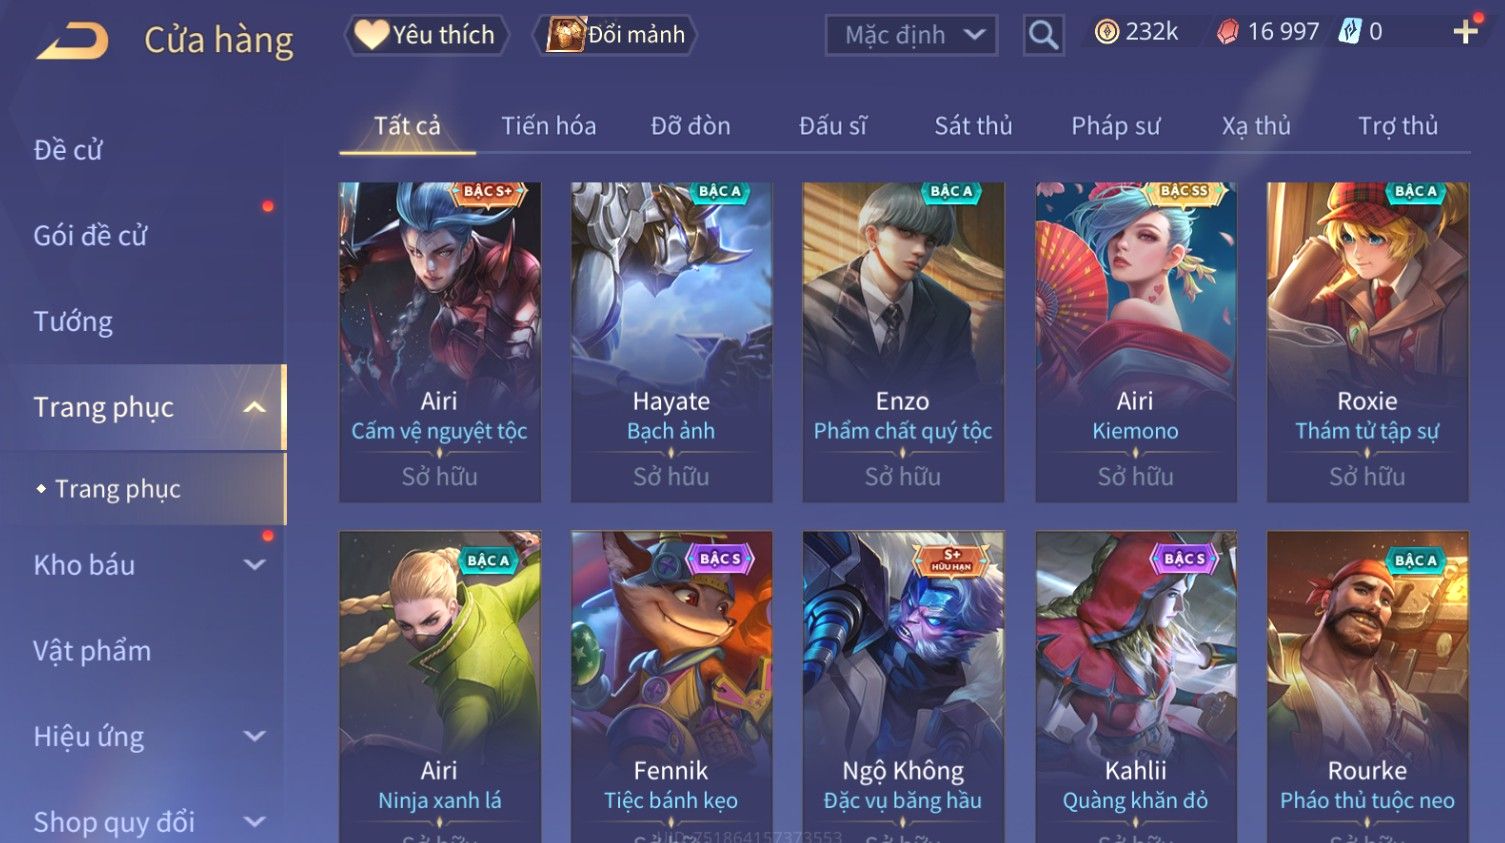Switch to the Pháp sư tab
The height and width of the screenshot is (843, 1505).
pyautogui.click(x=1115, y=126)
